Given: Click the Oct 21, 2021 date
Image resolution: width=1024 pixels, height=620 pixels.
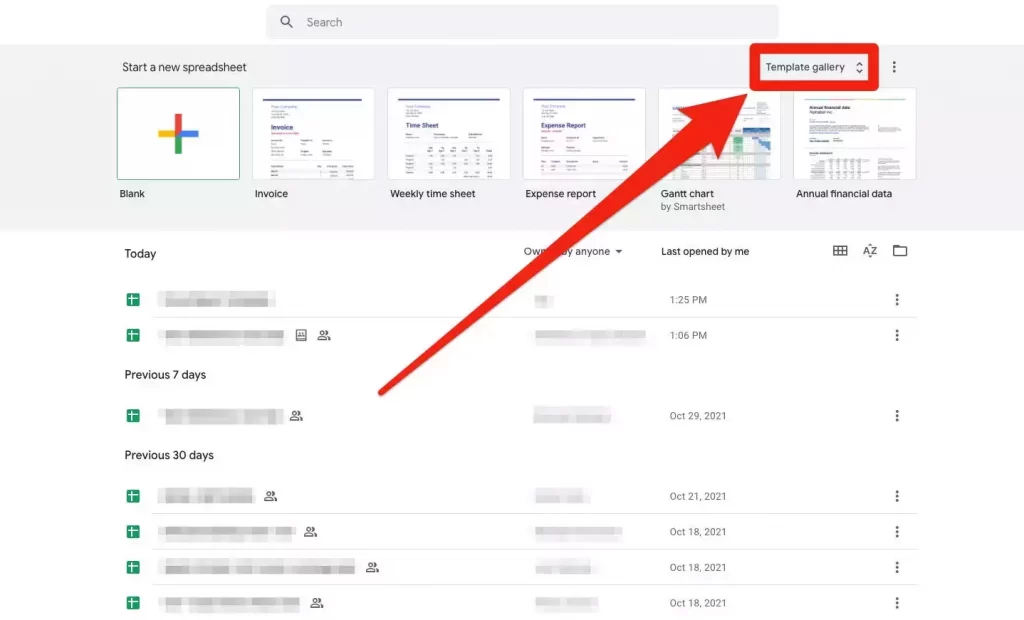Looking at the screenshot, I should 697,497.
